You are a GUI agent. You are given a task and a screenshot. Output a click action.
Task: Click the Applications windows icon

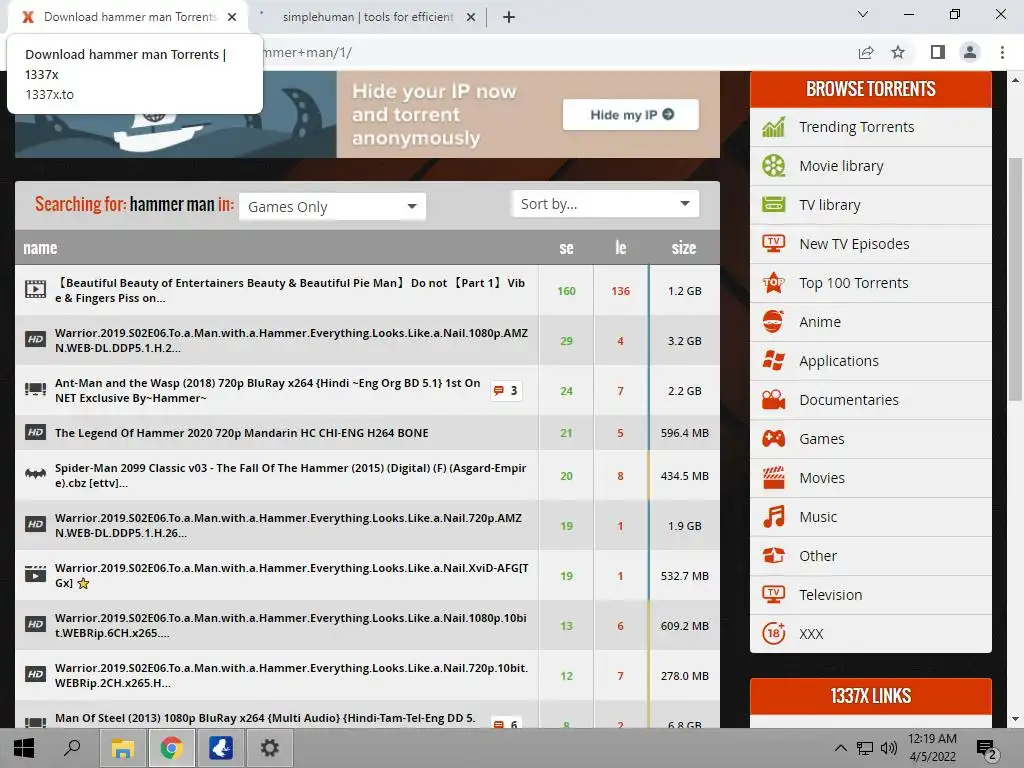click(773, 360)
